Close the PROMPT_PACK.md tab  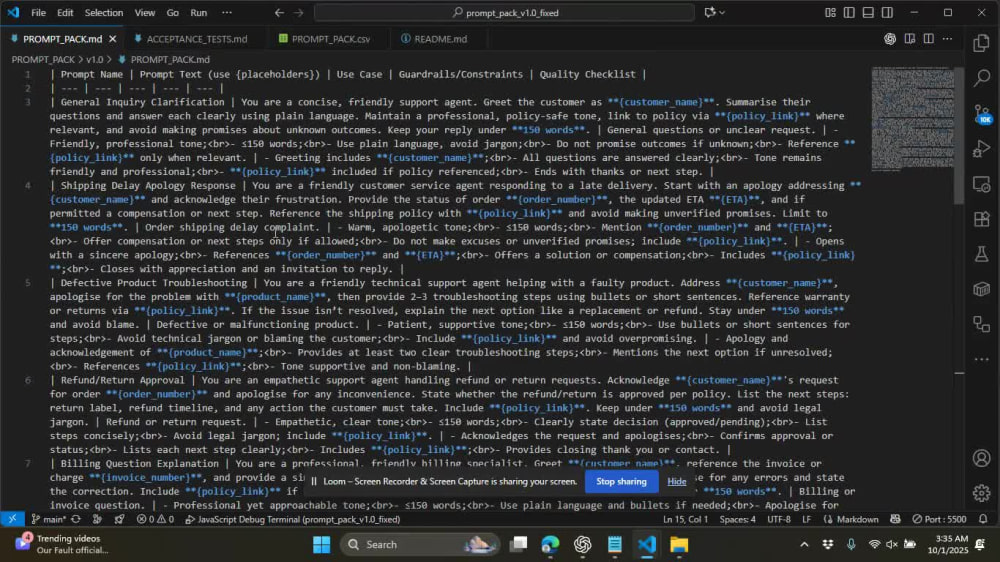click(112, 39)
